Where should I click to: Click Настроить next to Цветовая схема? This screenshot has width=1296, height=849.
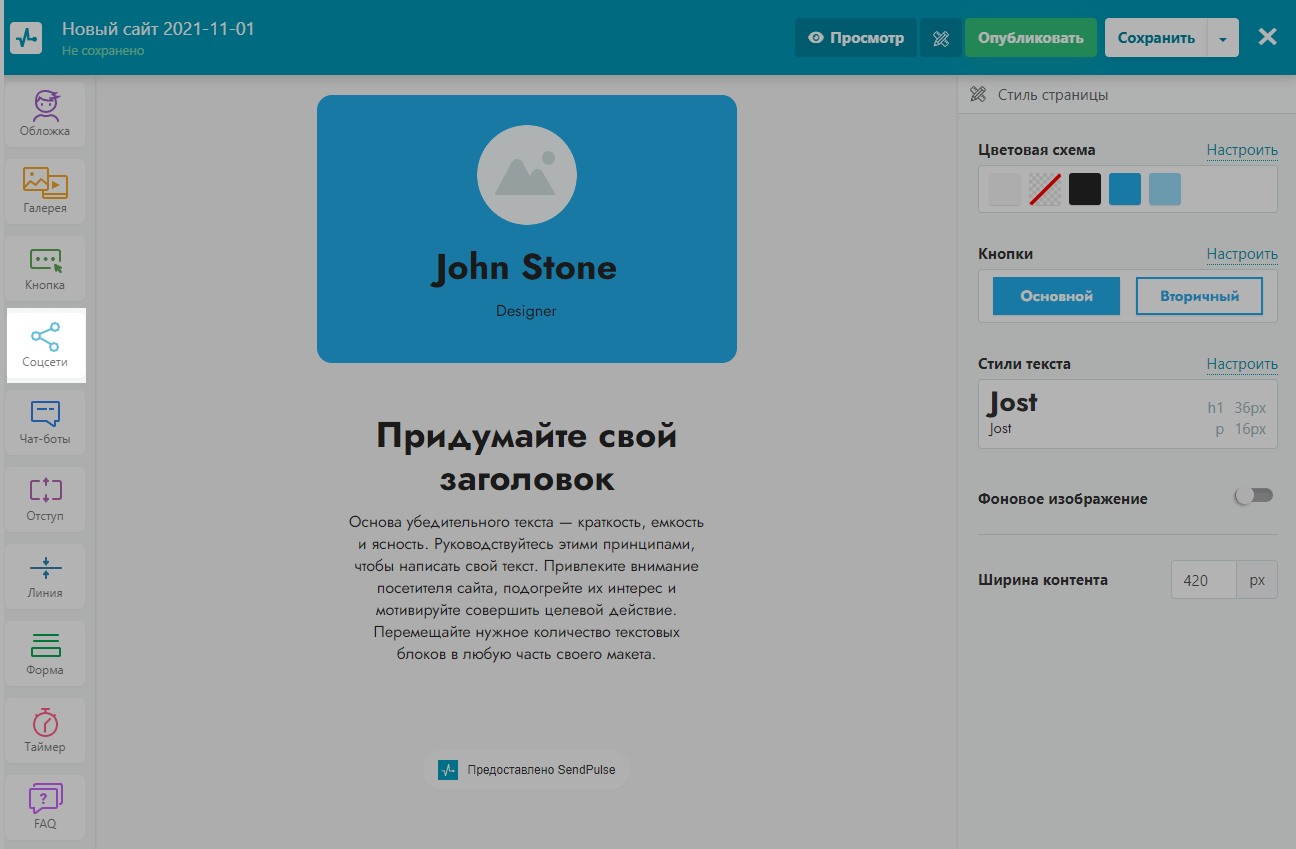click(x=1241, y=150)
